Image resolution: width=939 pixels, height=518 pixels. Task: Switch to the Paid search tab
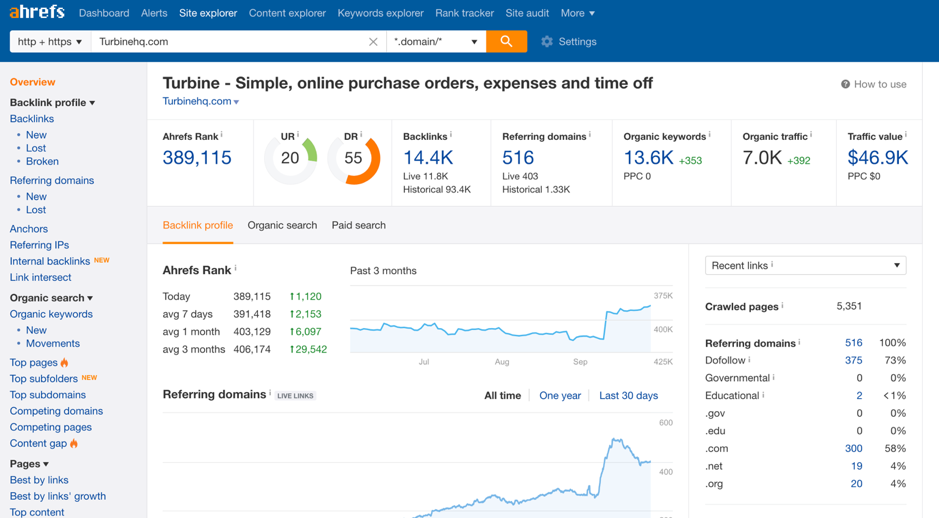[x=359, y=225]
